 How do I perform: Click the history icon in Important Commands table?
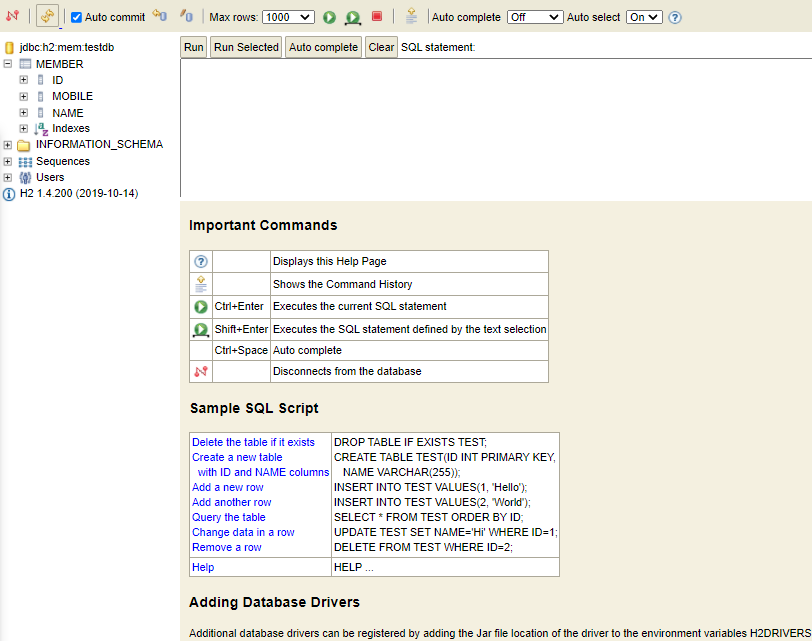tap(201, 284)
